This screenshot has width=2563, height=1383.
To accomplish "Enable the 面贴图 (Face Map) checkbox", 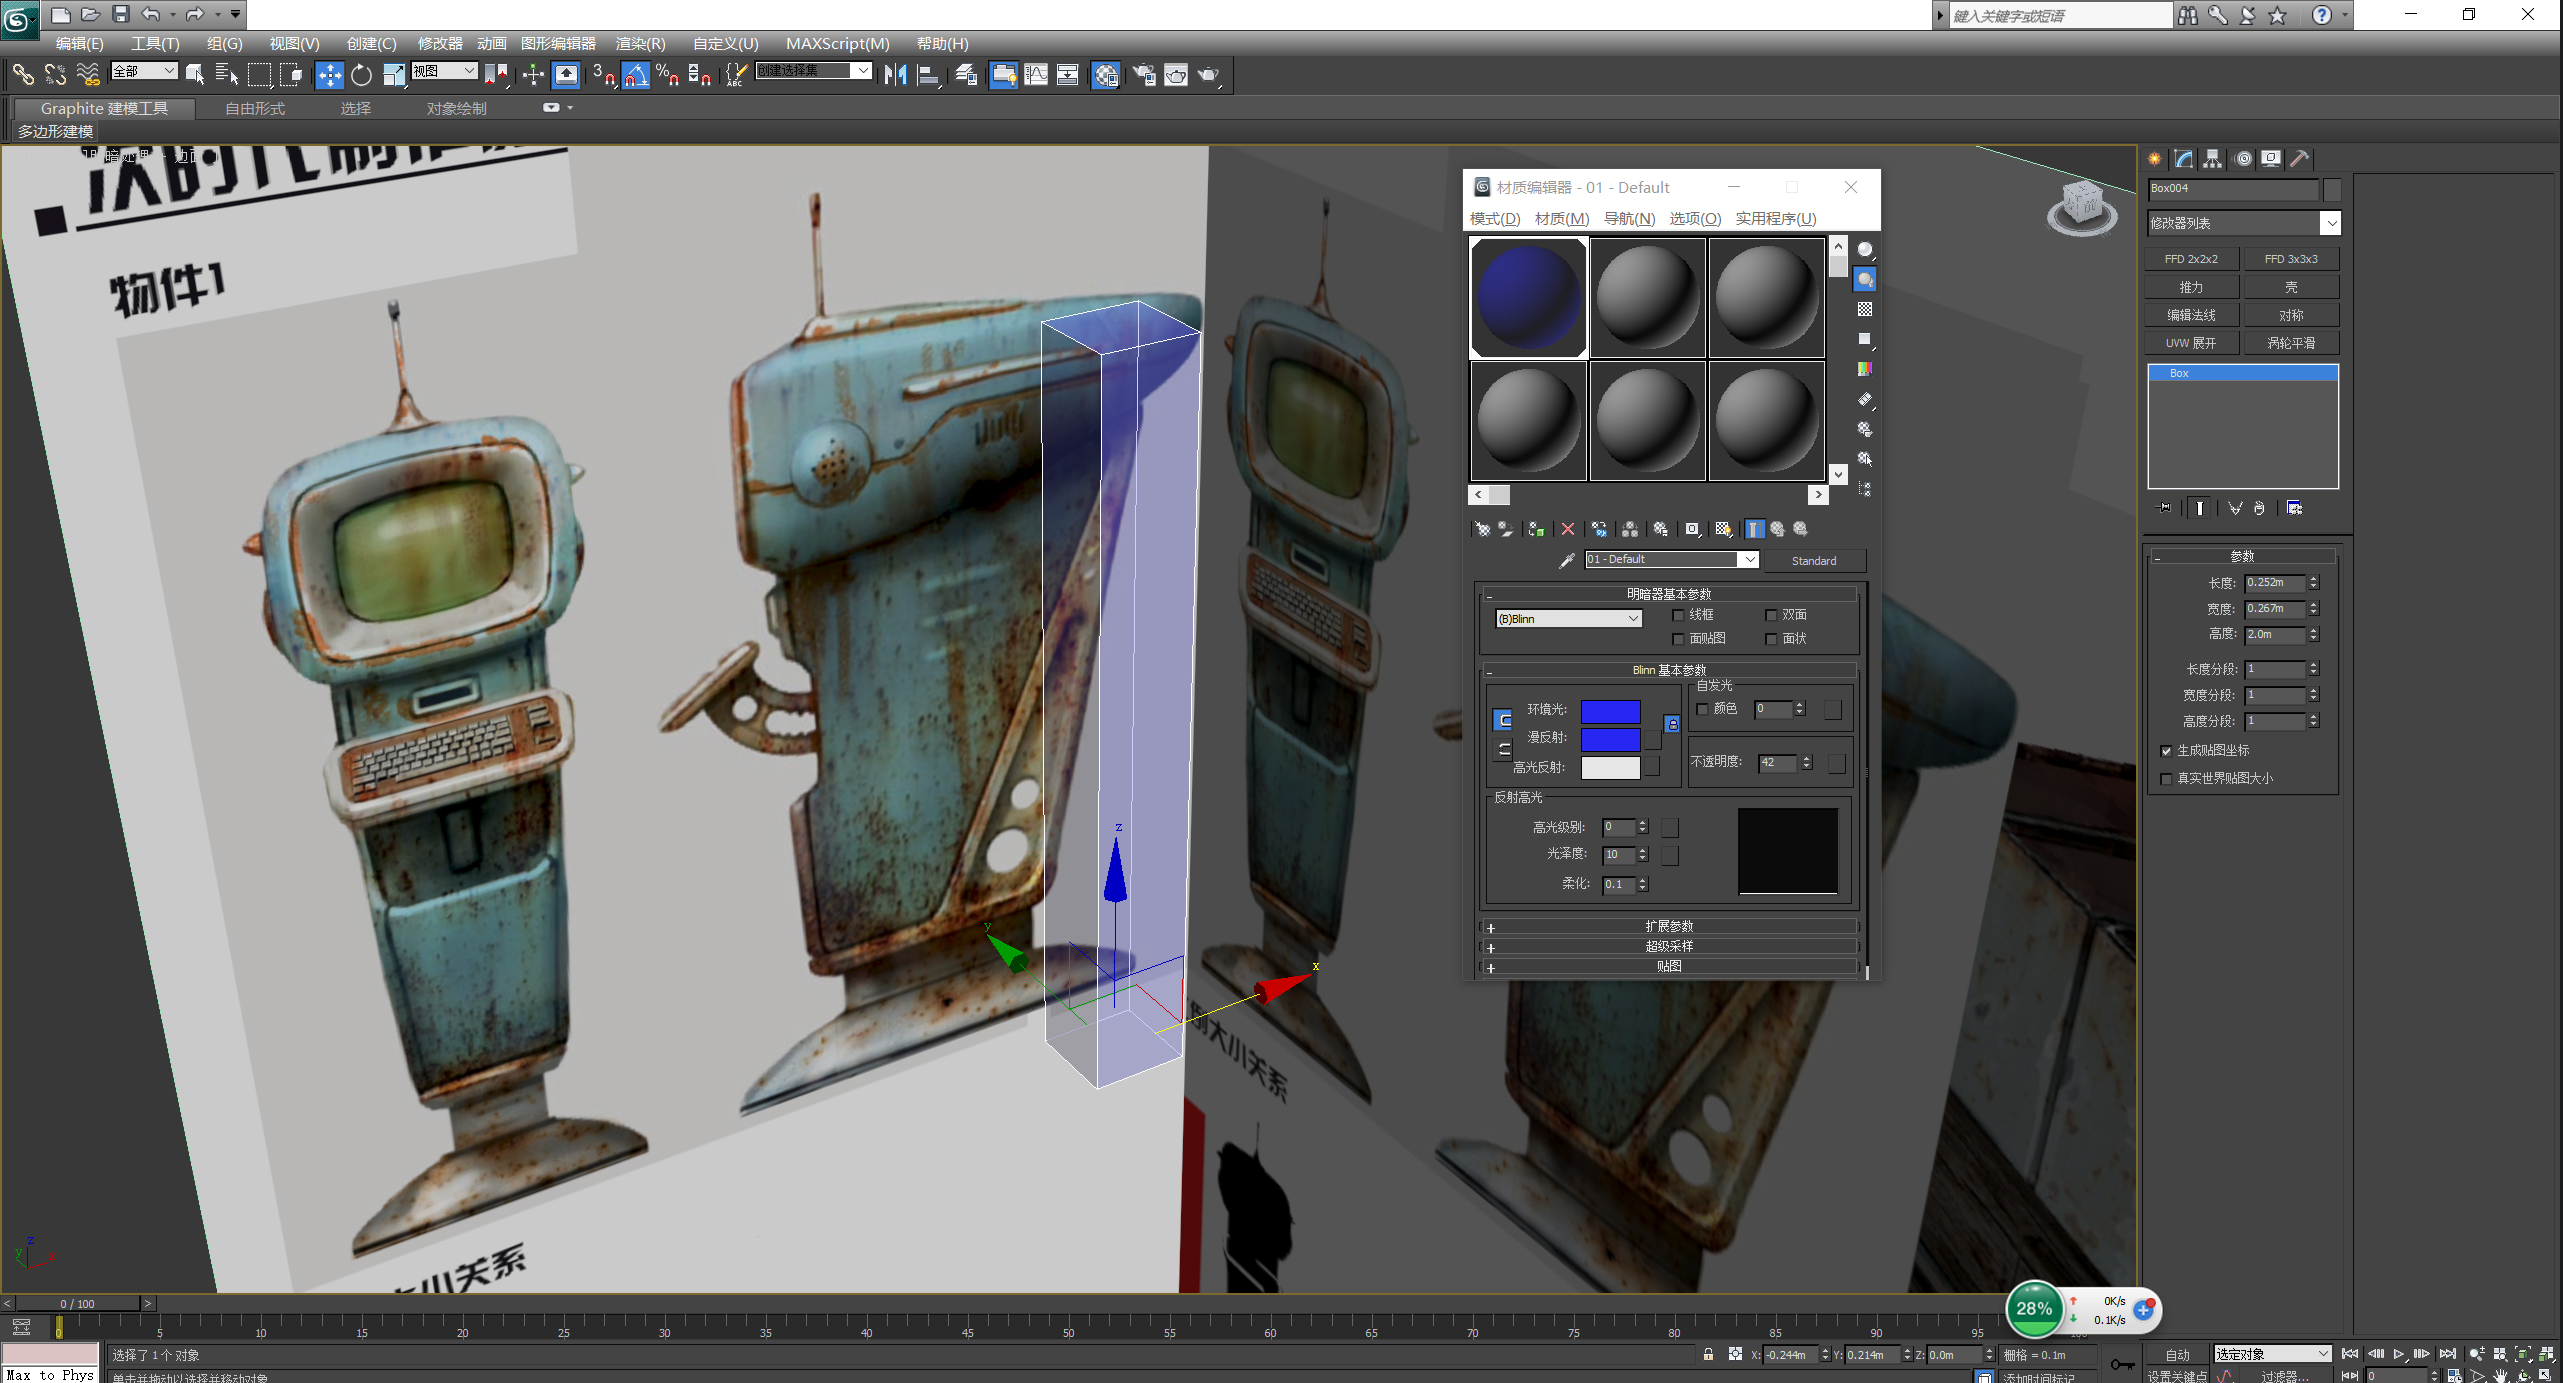I will tap(1678, 639).
